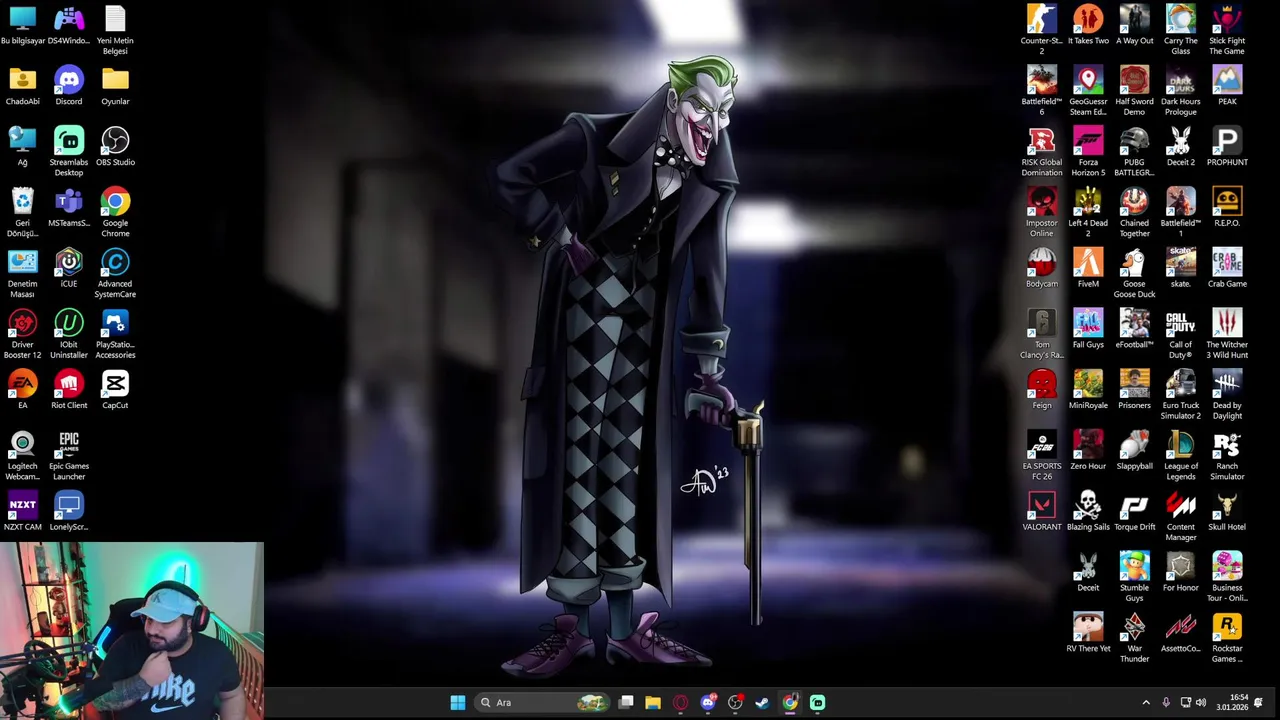Click the Skull Hotel shortcut
This screenshot has height=720, width=1280.
[x=1227, y=512]
